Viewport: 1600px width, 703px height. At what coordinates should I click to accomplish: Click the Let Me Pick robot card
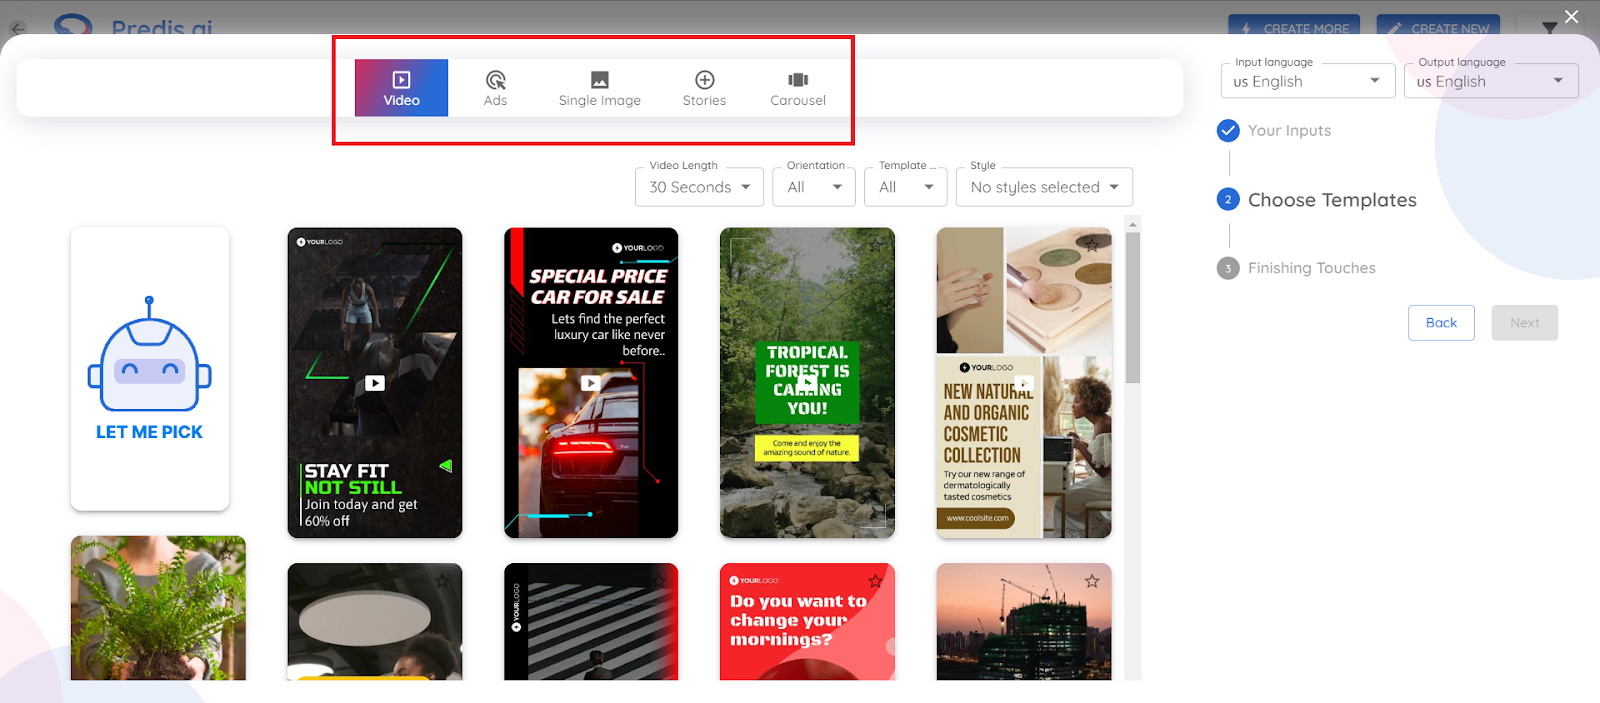[x=150, y=369]
